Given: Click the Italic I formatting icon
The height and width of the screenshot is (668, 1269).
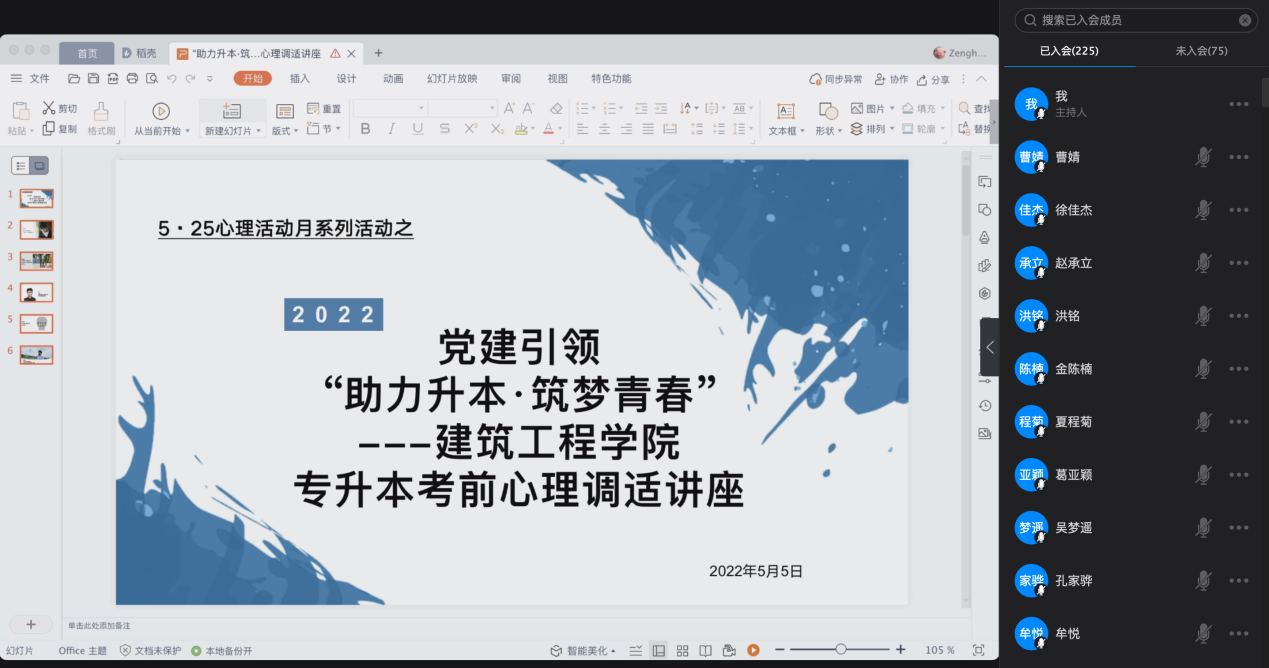Looking at the screenshot, I should coord(391,129).
